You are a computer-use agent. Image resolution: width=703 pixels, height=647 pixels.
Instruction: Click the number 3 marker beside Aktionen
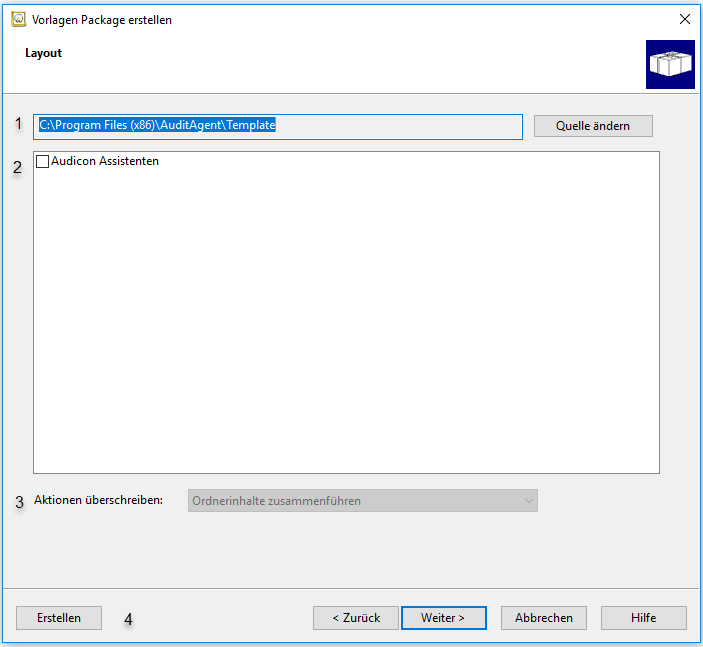[x=19, y=502]
